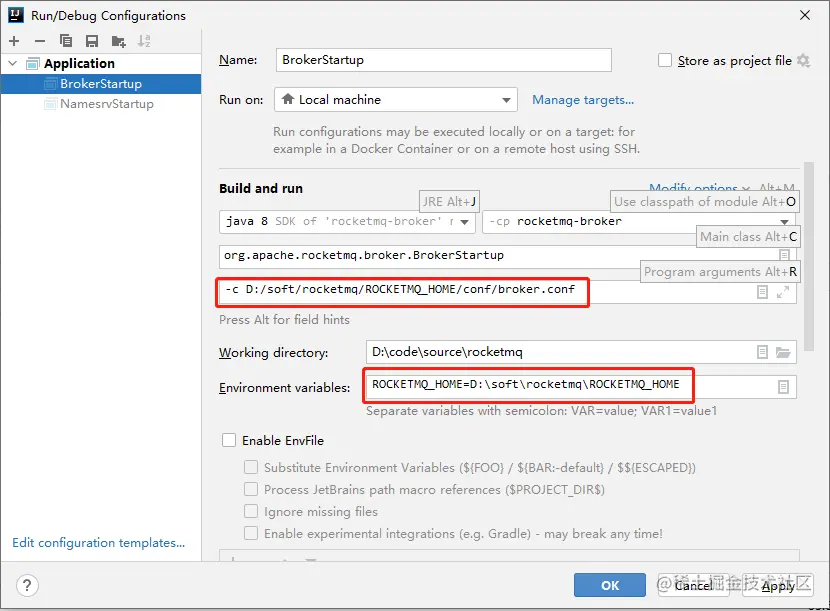Viewport: 830px width, 611px height.
Task: Click the Name input field
Action: pyautogui.click(x=444, y=60)
